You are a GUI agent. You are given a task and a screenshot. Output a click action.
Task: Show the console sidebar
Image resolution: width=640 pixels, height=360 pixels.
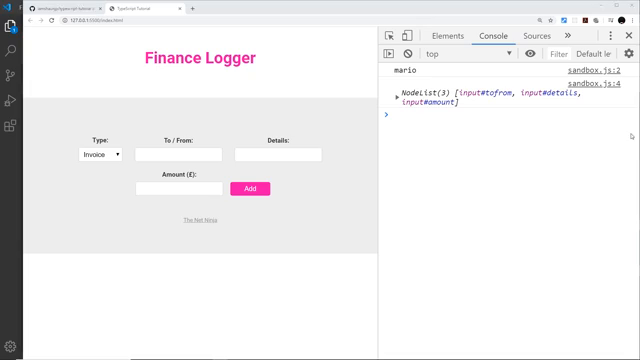(x=389, y=53)
